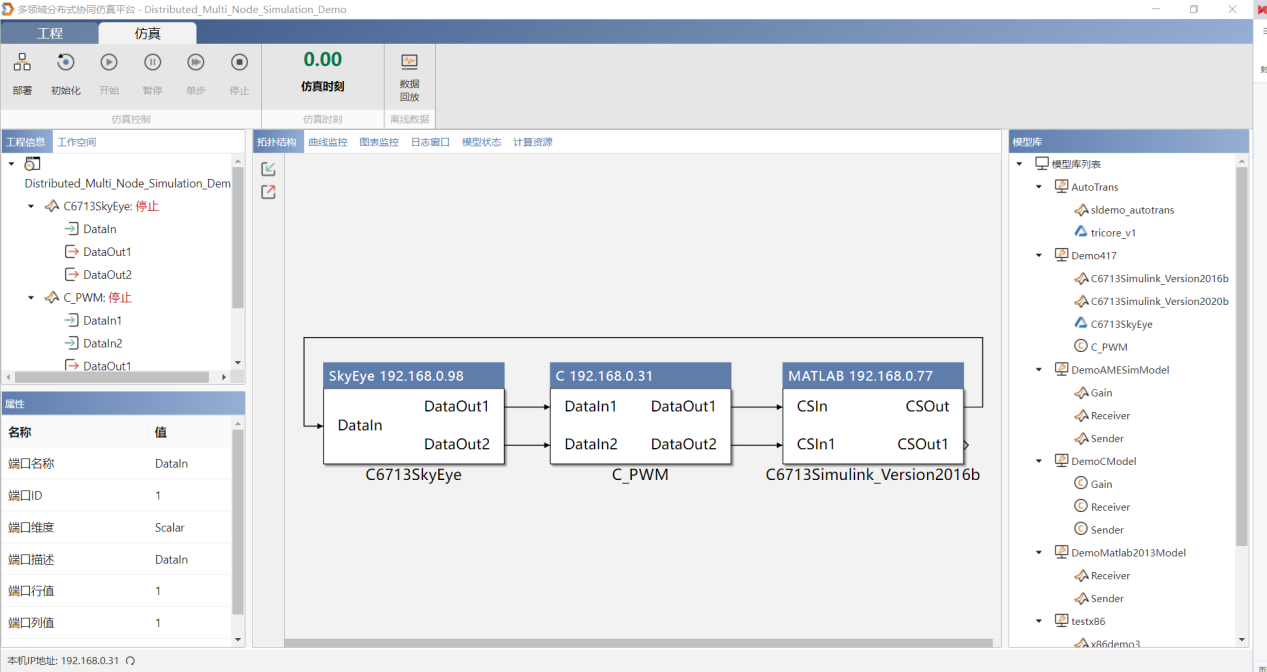Select the project file icon in tree
Screen dimensions: 1267x672
click(33, 163)
